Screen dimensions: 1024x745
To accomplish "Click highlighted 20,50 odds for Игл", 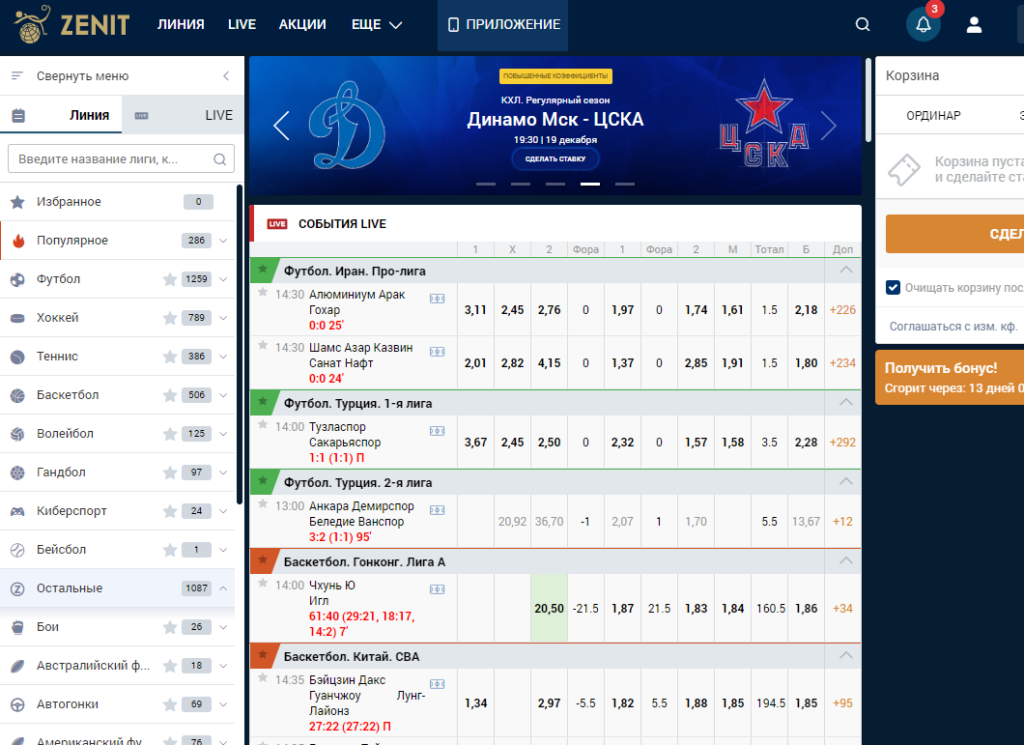I will [x=549, y=608].
